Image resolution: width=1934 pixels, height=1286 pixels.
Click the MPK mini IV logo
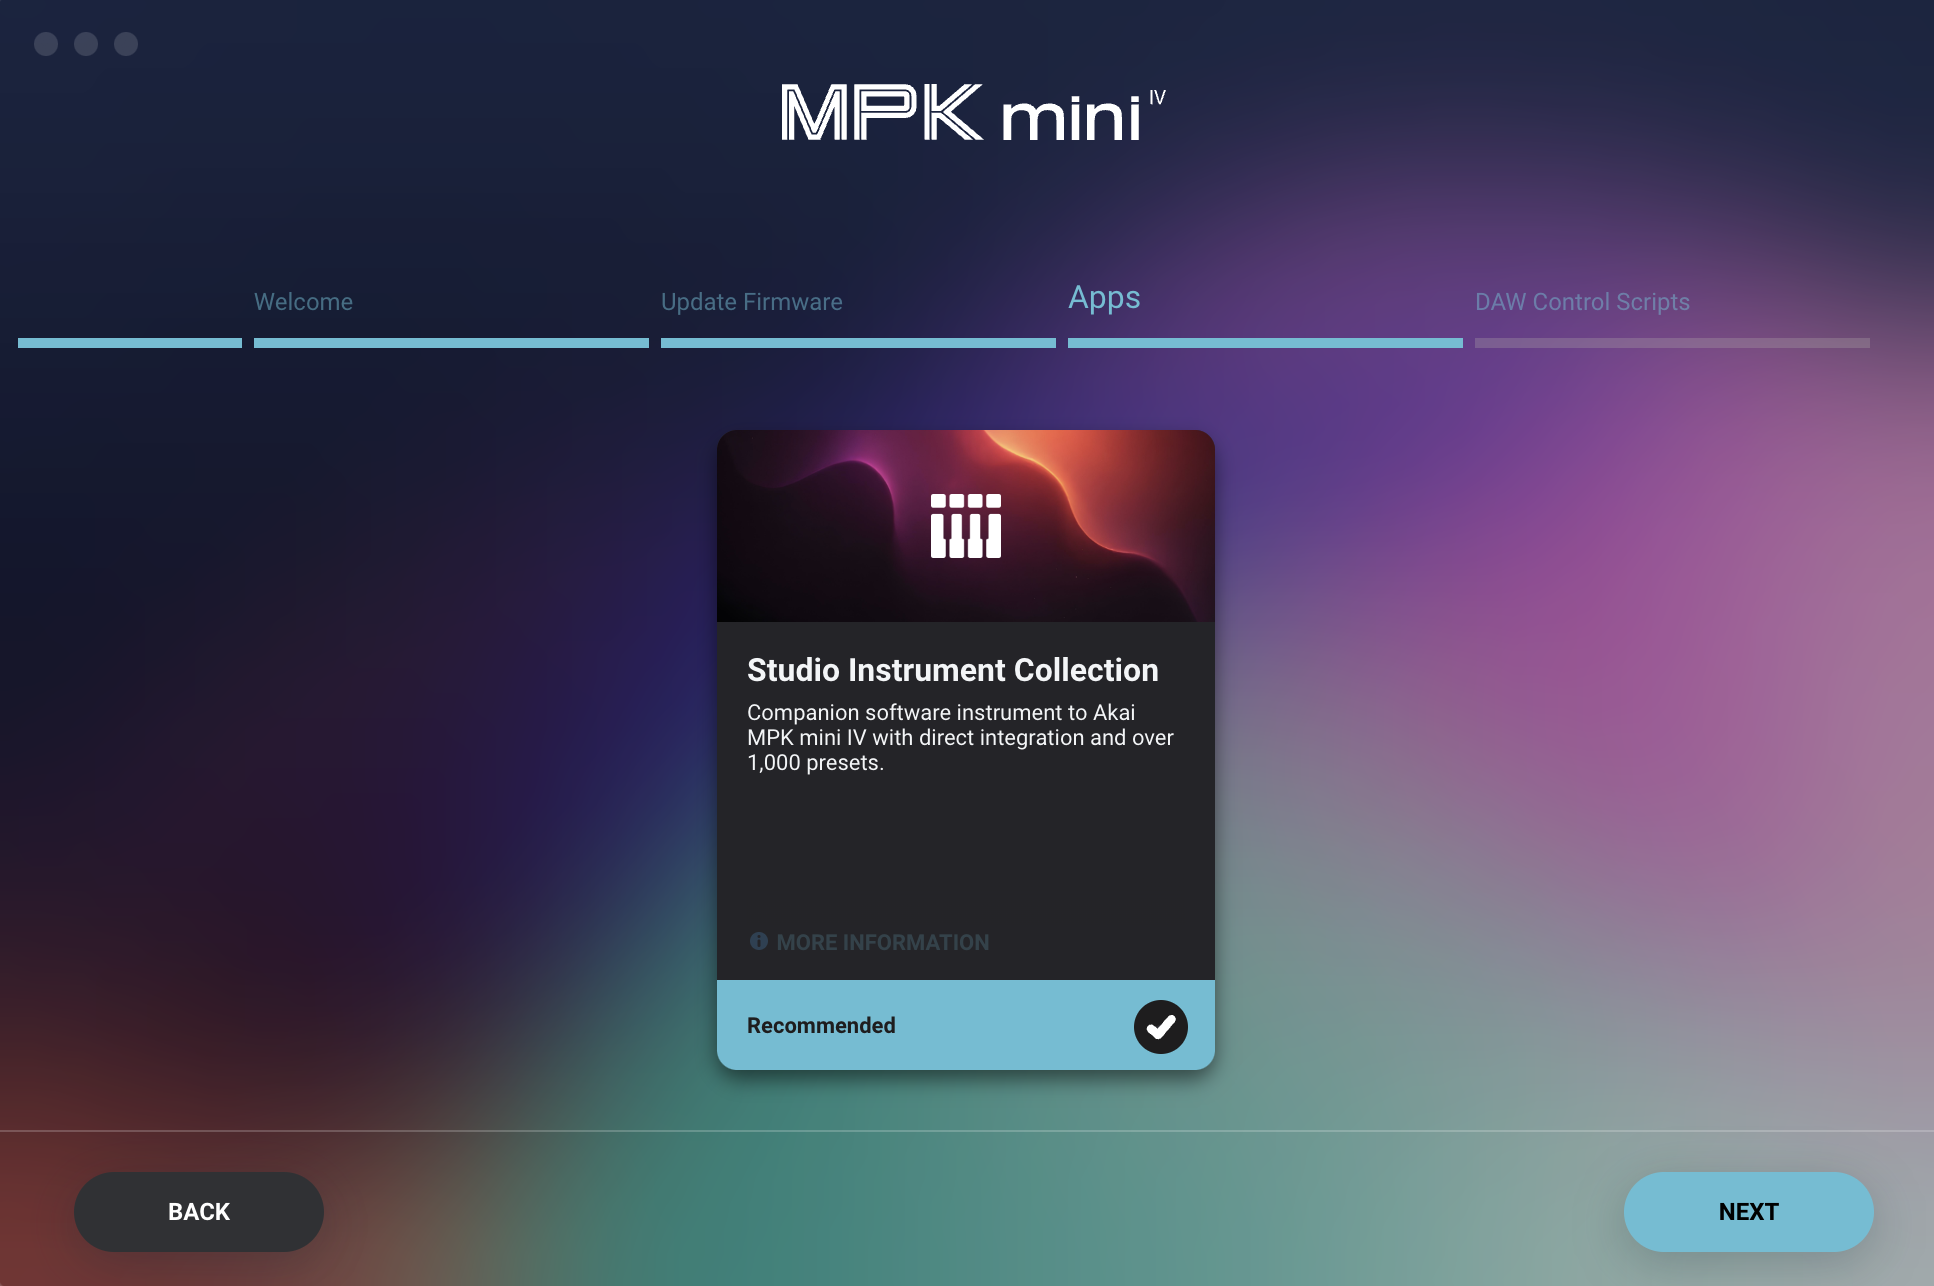click(x=972, y=113)
